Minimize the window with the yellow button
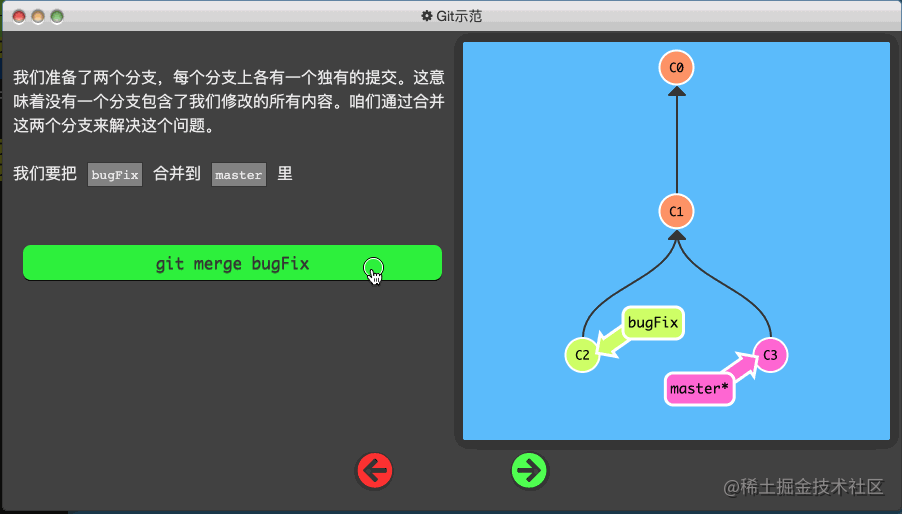Image resolution: width=902 pixels, height=514 pixels. click(38, 17)
